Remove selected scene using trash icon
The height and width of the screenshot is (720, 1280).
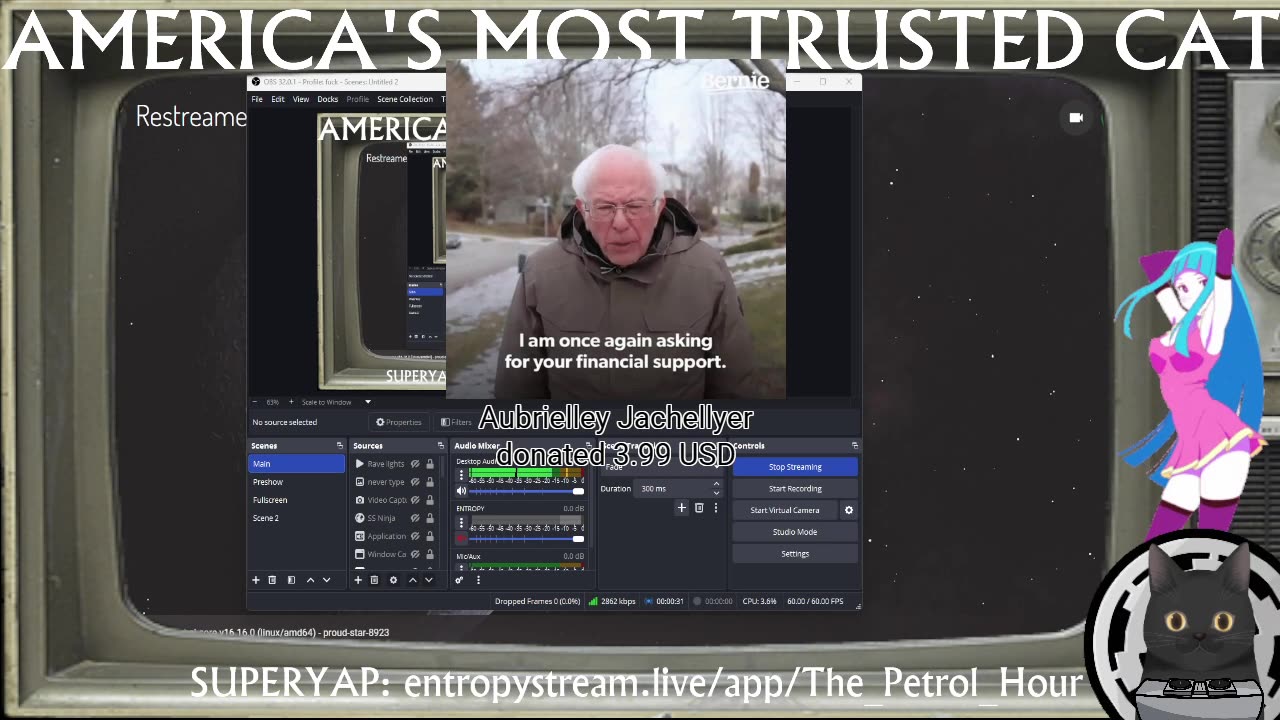(x=272, y=580)
